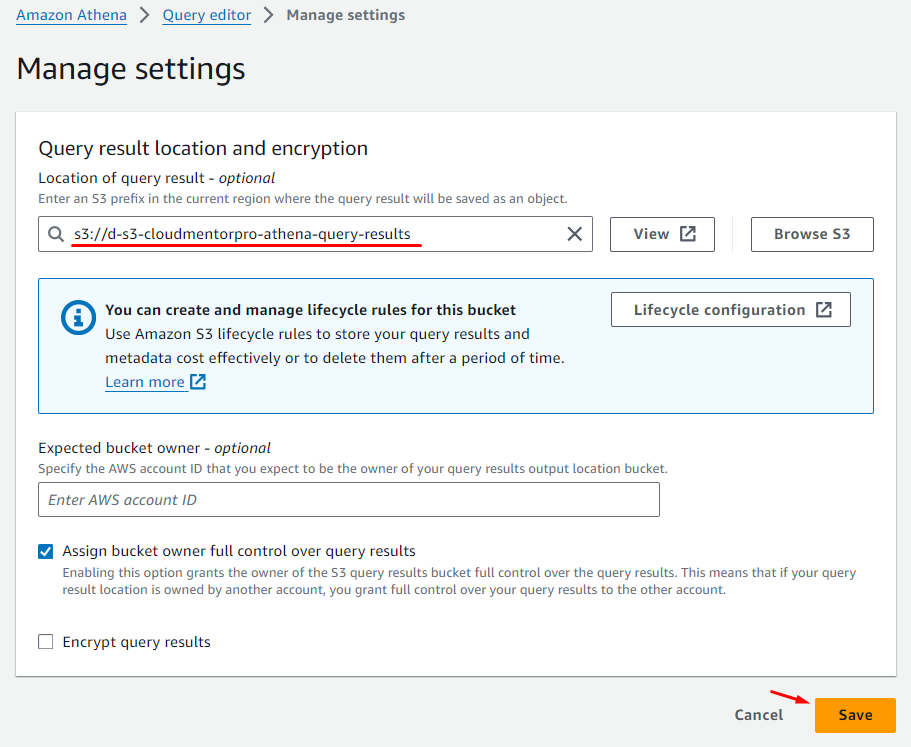Focus the Enter AWS account ID field

[x=348, y=500]
